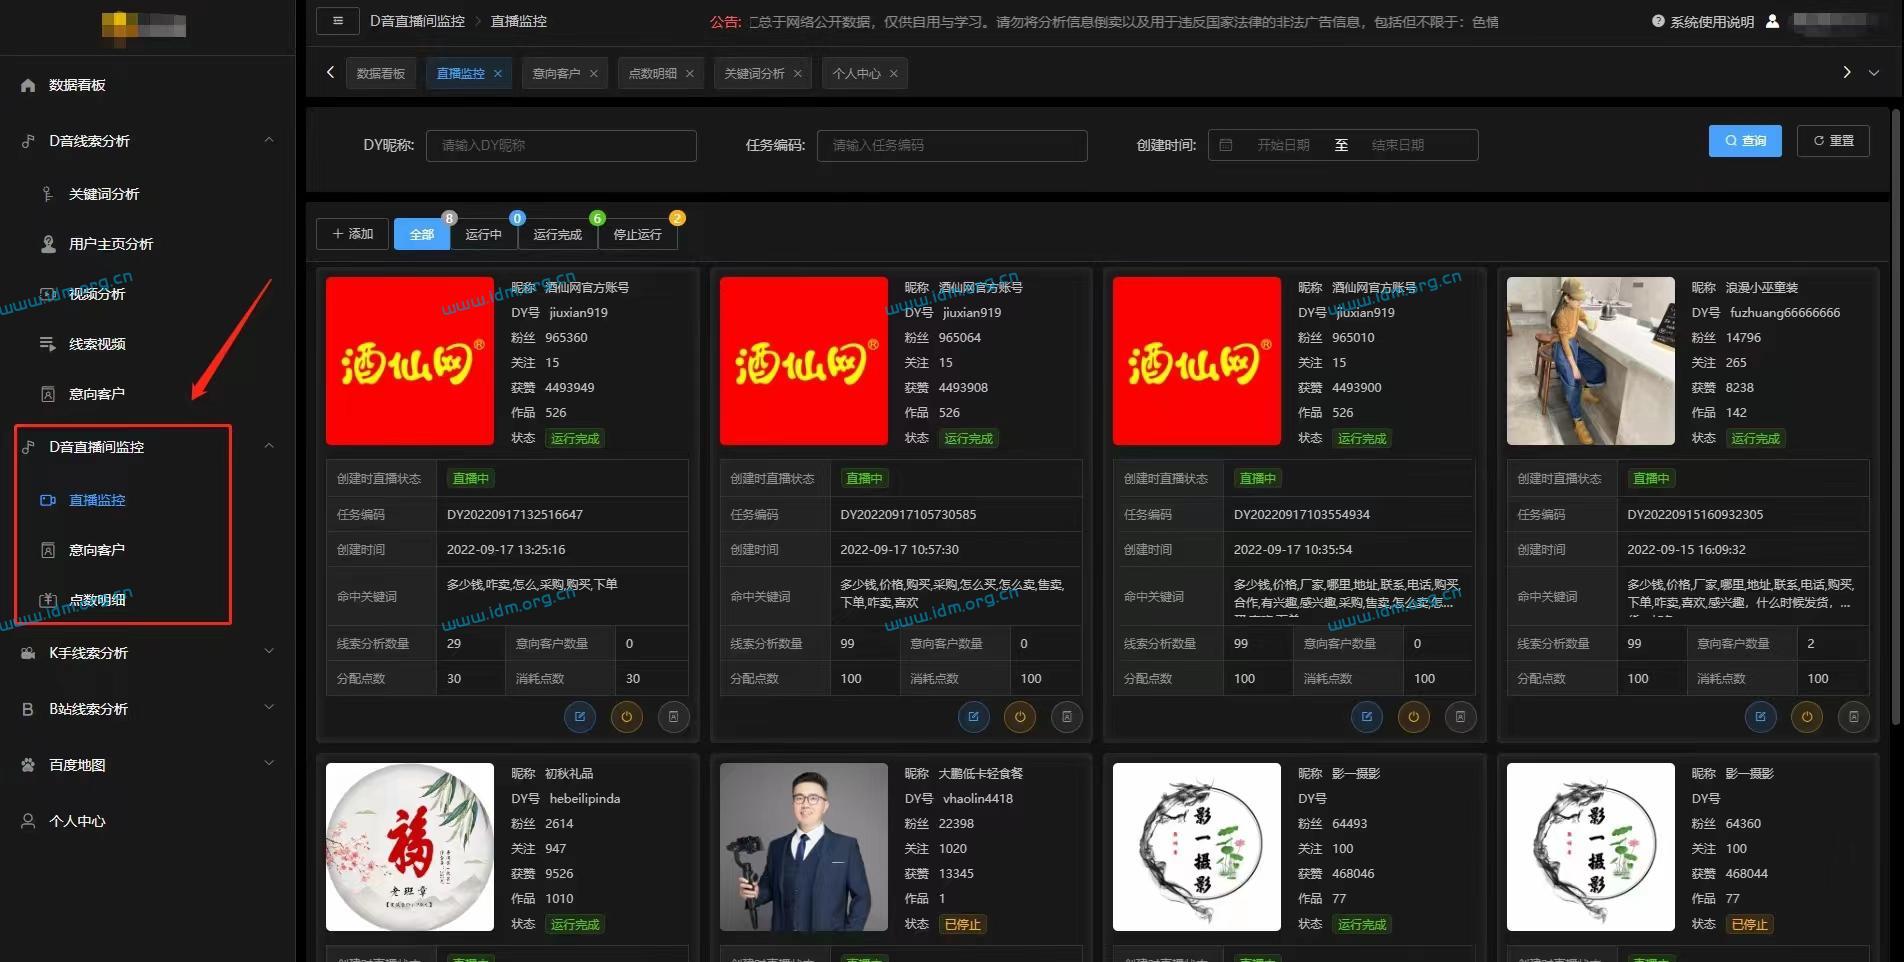
Task: Open 大鹏低卡轻食餐 avatar thumbnail
Action: point(804,847)
